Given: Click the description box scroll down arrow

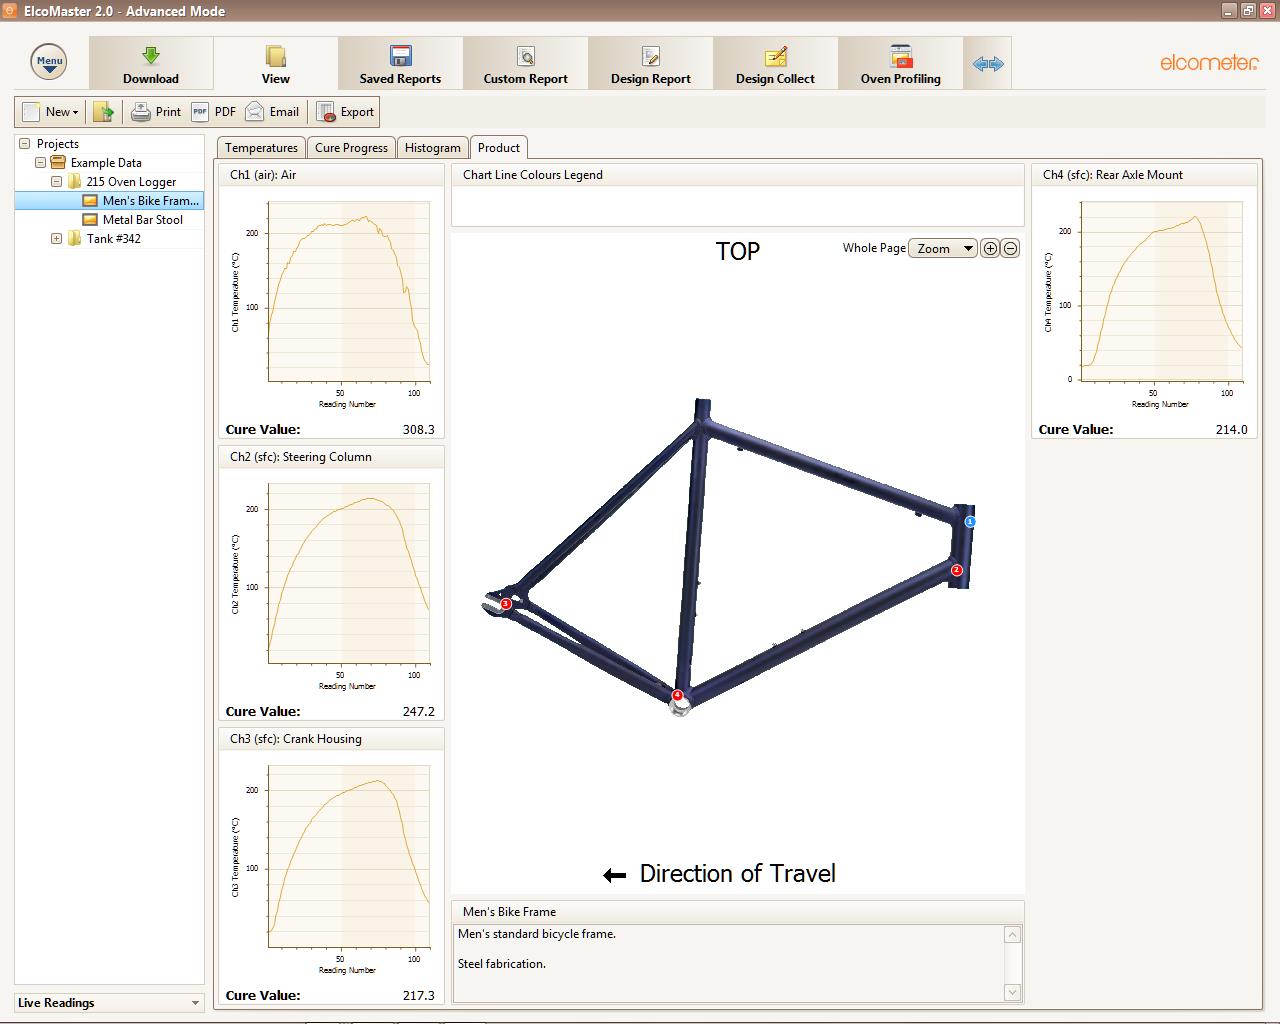Looking at the screenshot, I should [1012, 992].
